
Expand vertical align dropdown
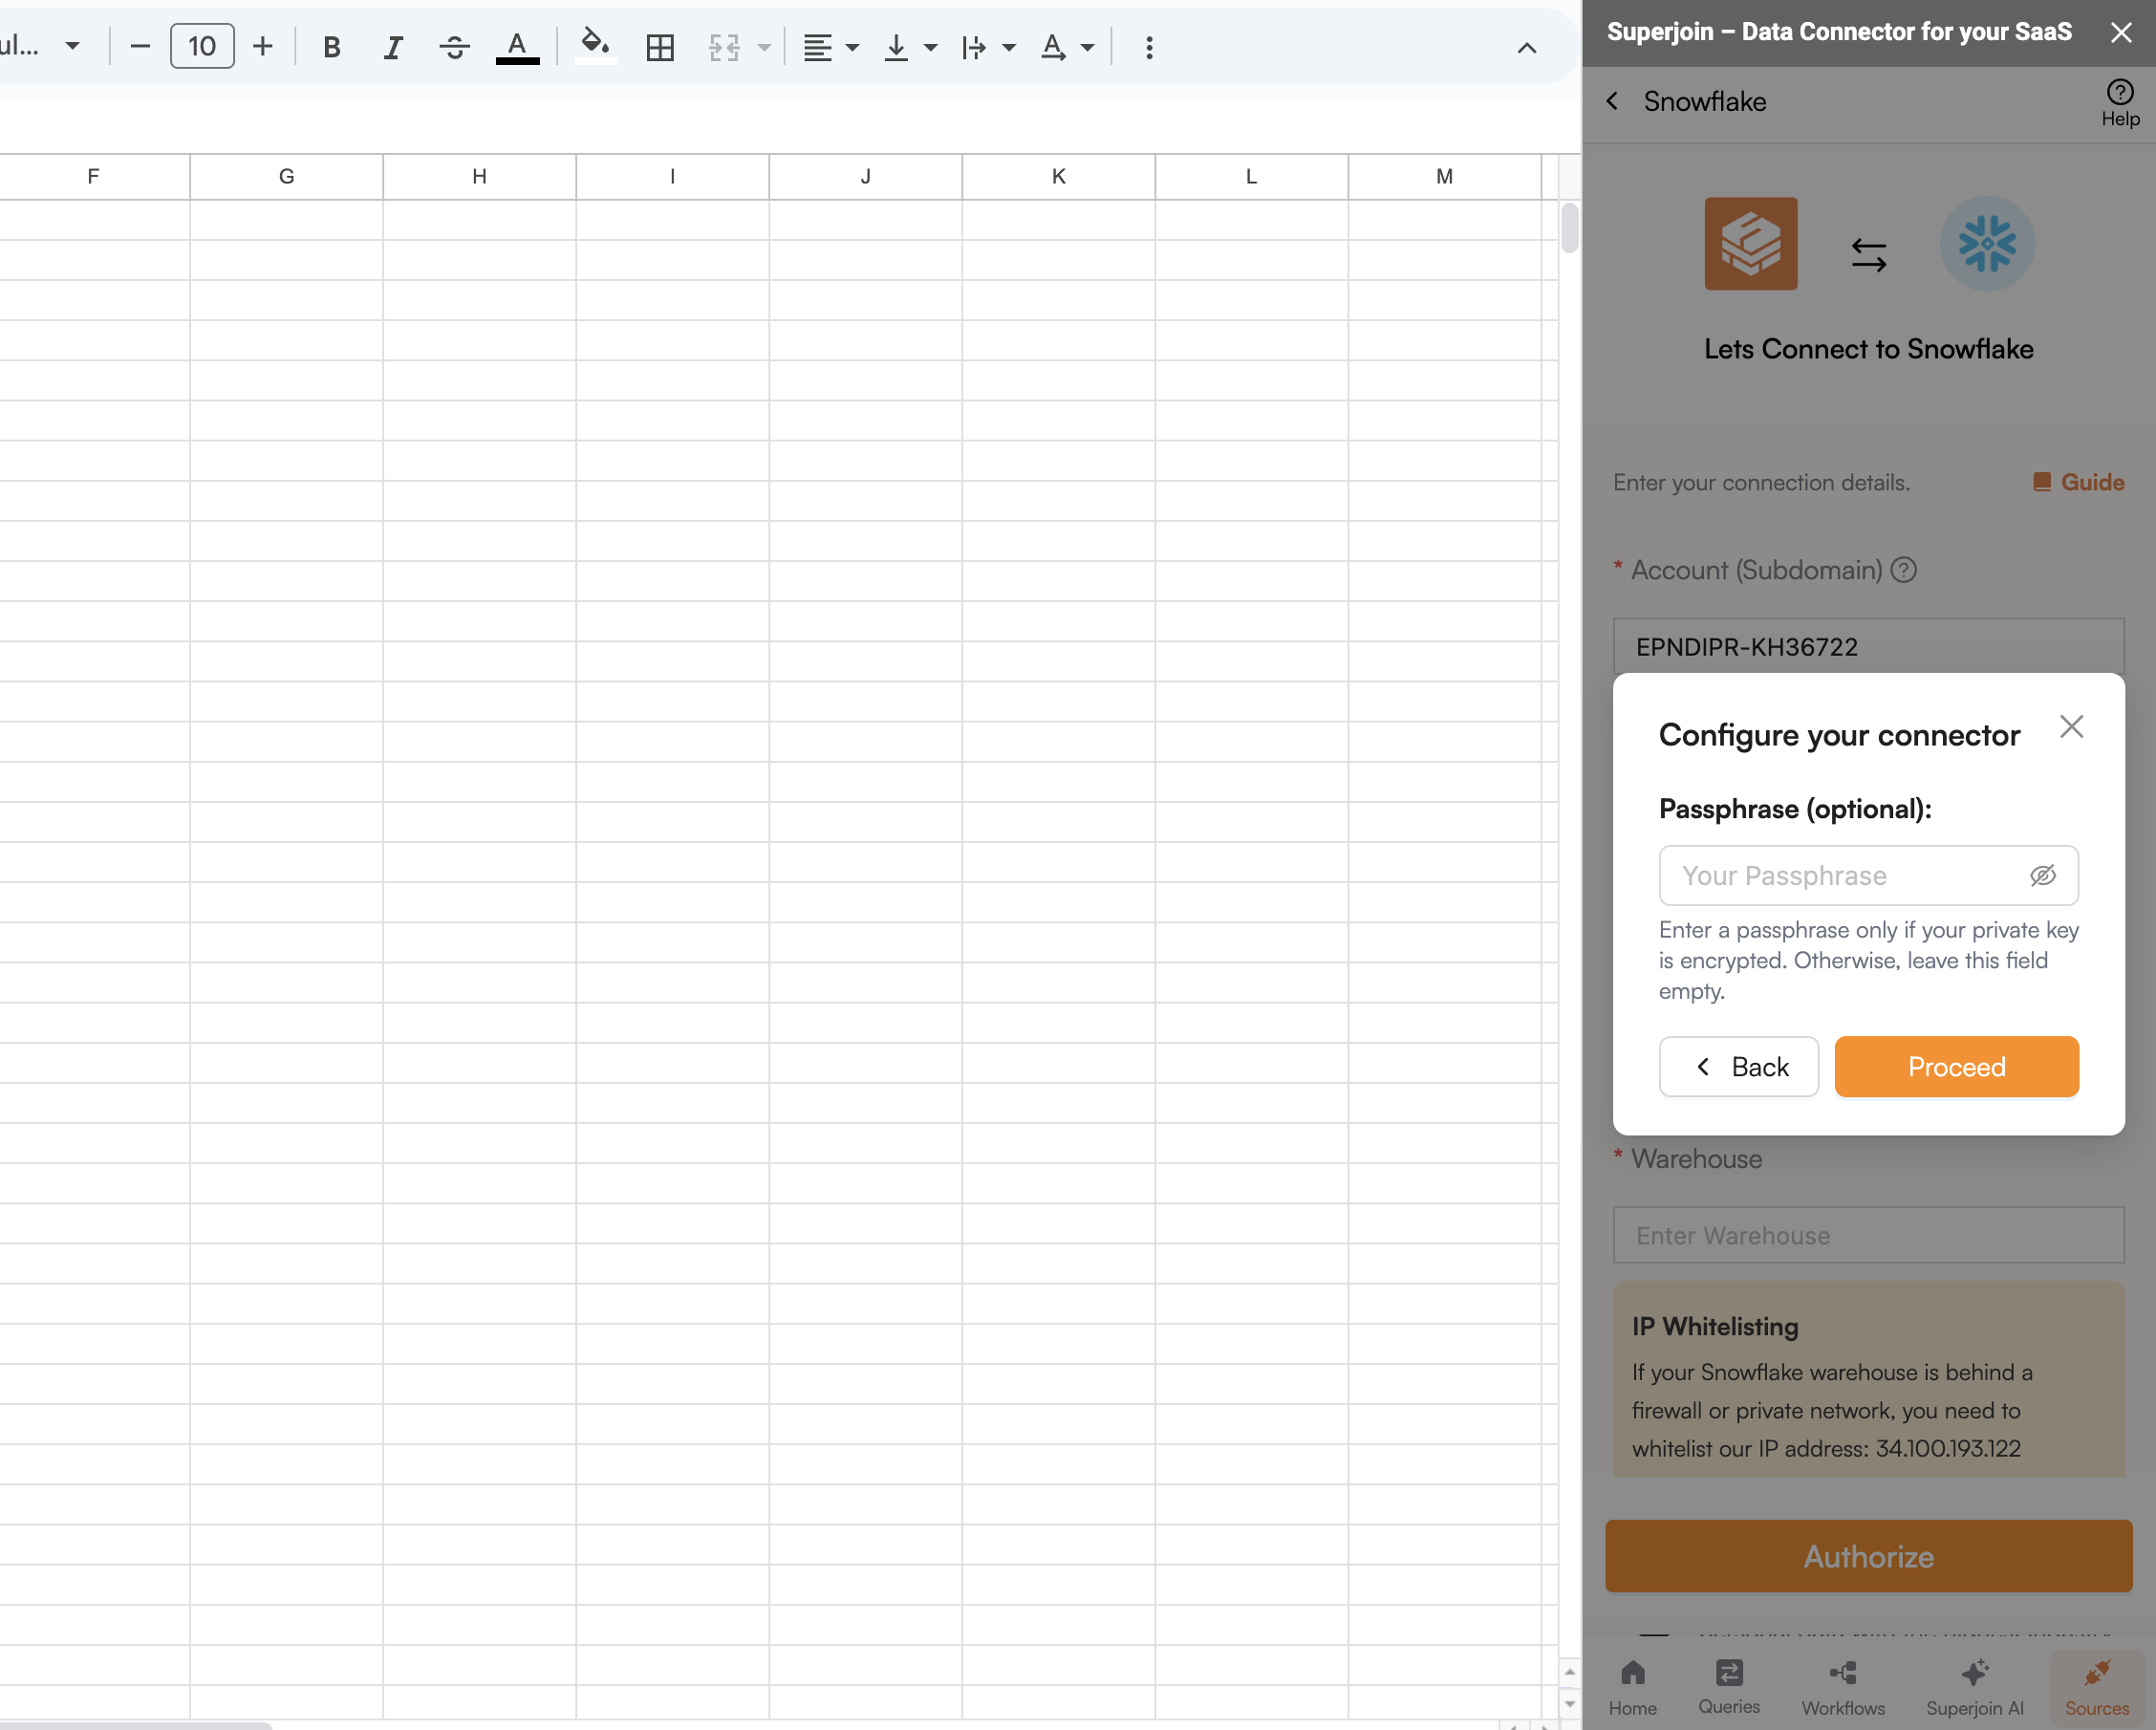tap(930, 47)
